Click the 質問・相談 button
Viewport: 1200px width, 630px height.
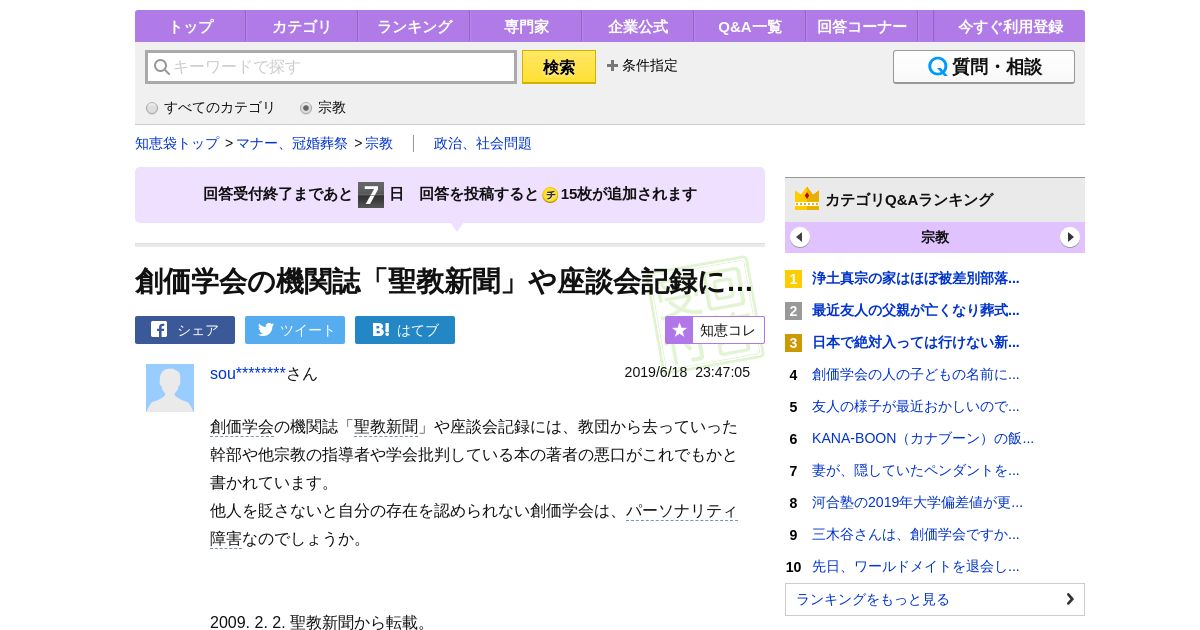point(984,67)
